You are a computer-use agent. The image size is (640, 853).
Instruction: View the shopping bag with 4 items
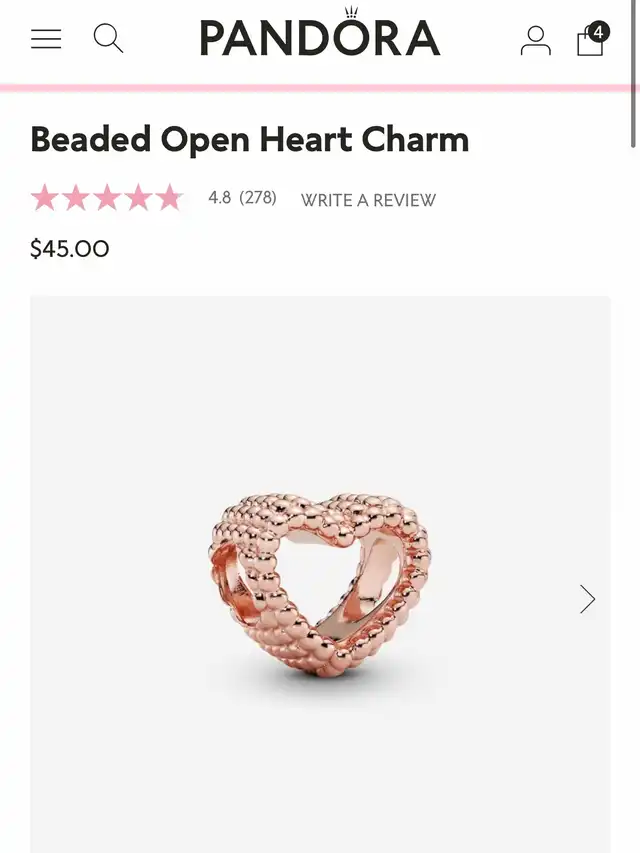[x=592, y=39]
